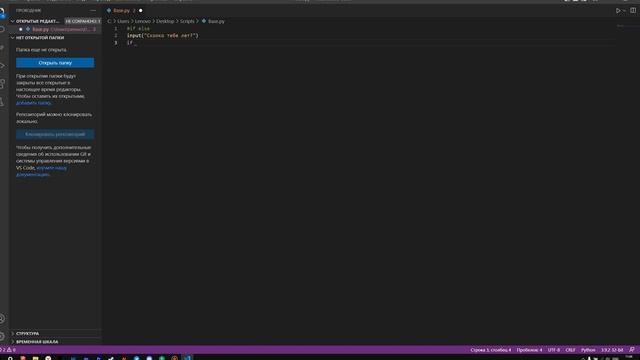Open Run and Debug view

[x=2, y=66]
